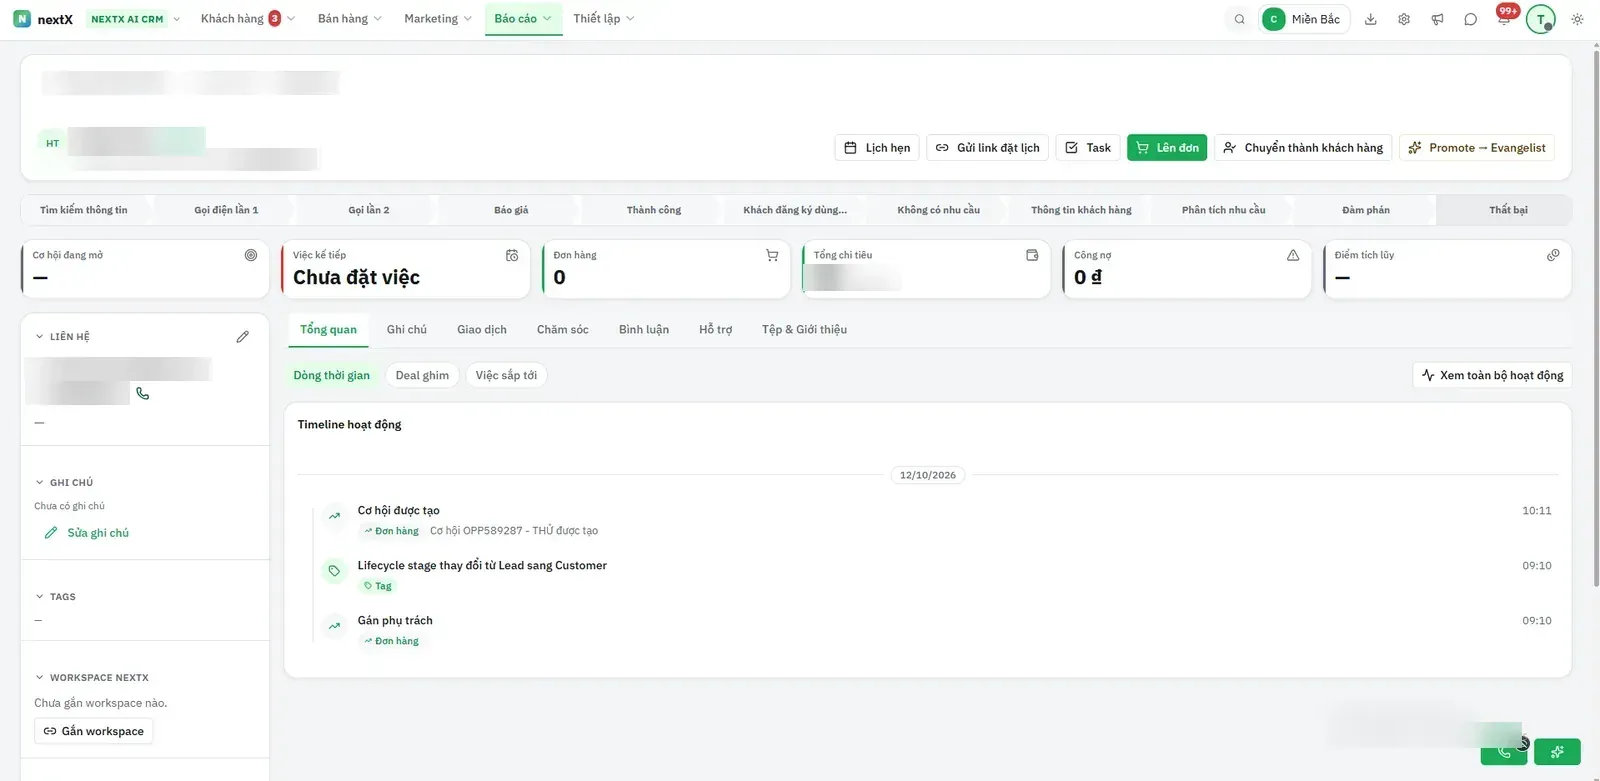Toggle the light/dark theme sun icon
The width and height of the screenshot is (1600, 781).
pyautogui.click(x=1577, y=19)
